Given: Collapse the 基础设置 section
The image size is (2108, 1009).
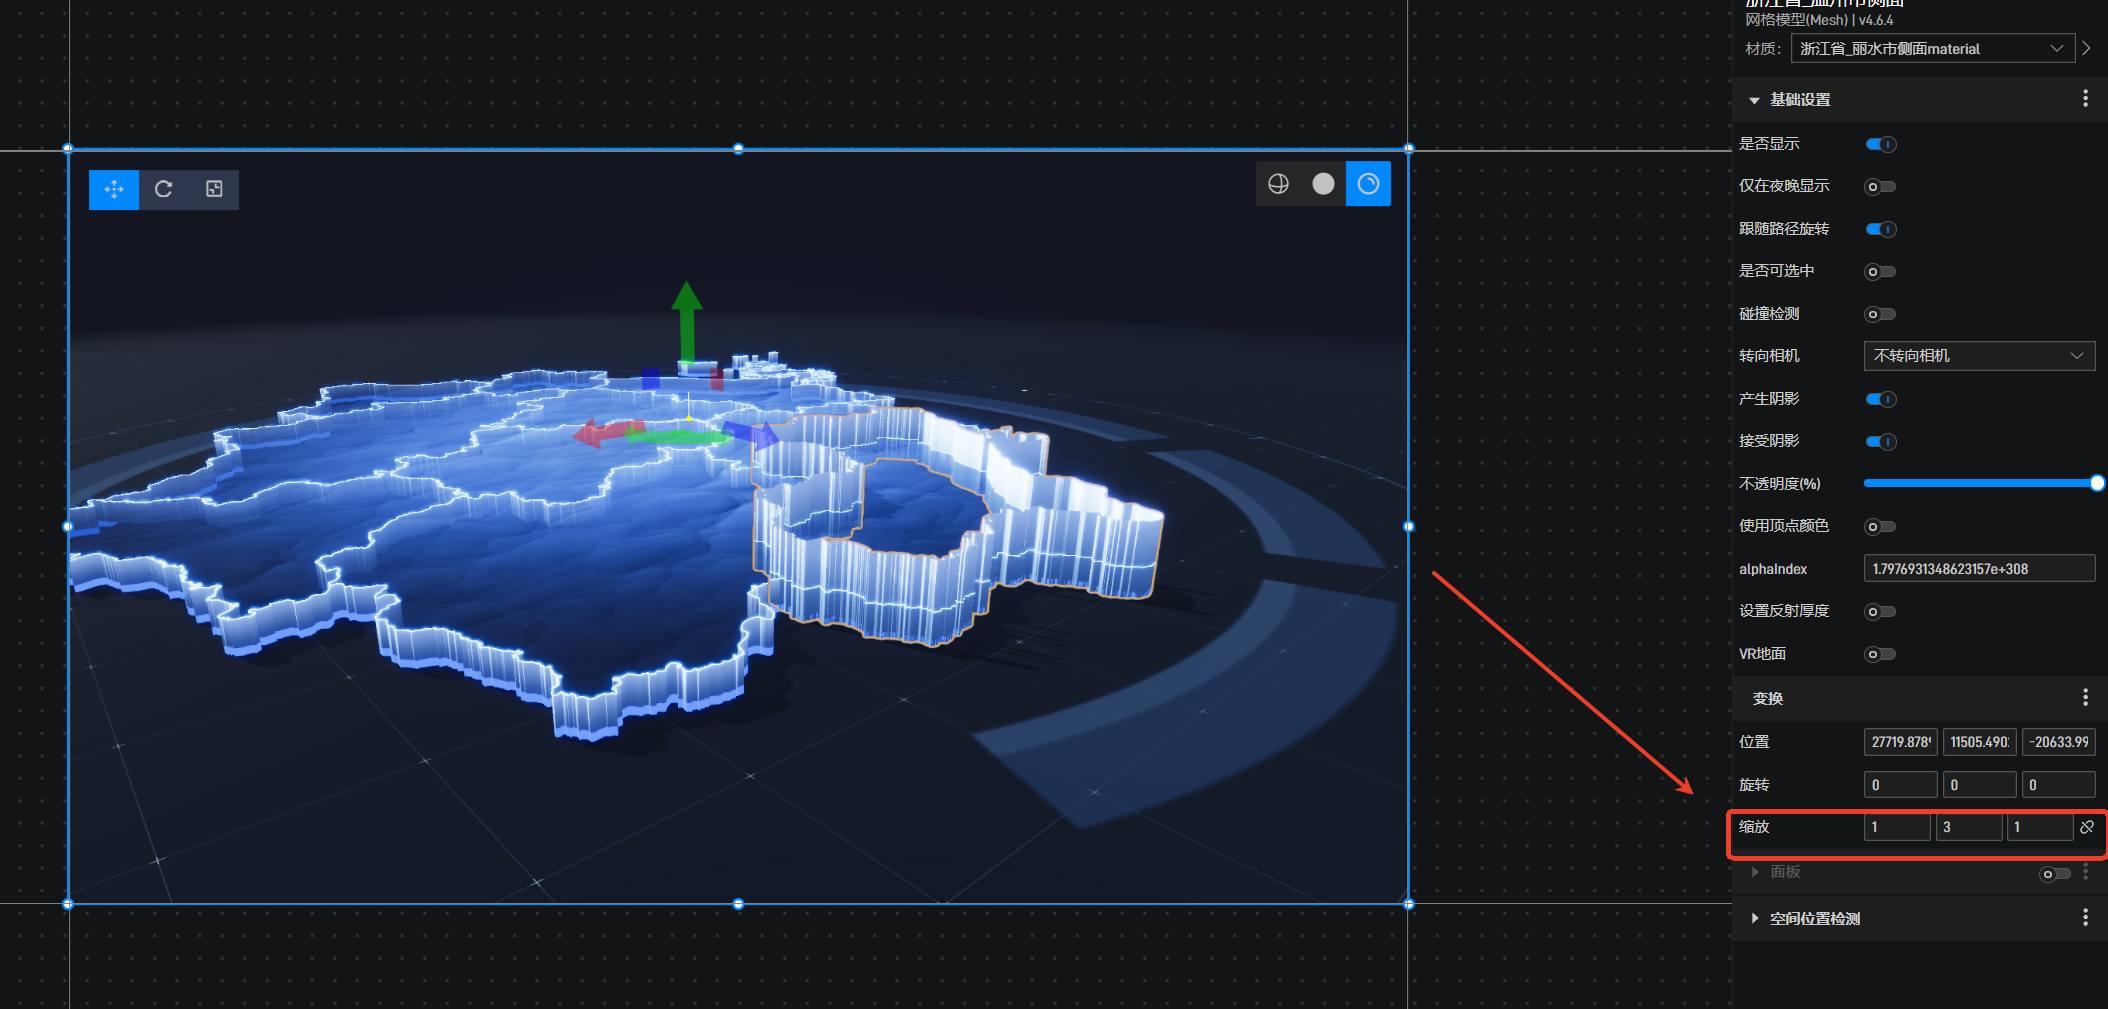Looking at the screenshot, I should click(1754, 100).
